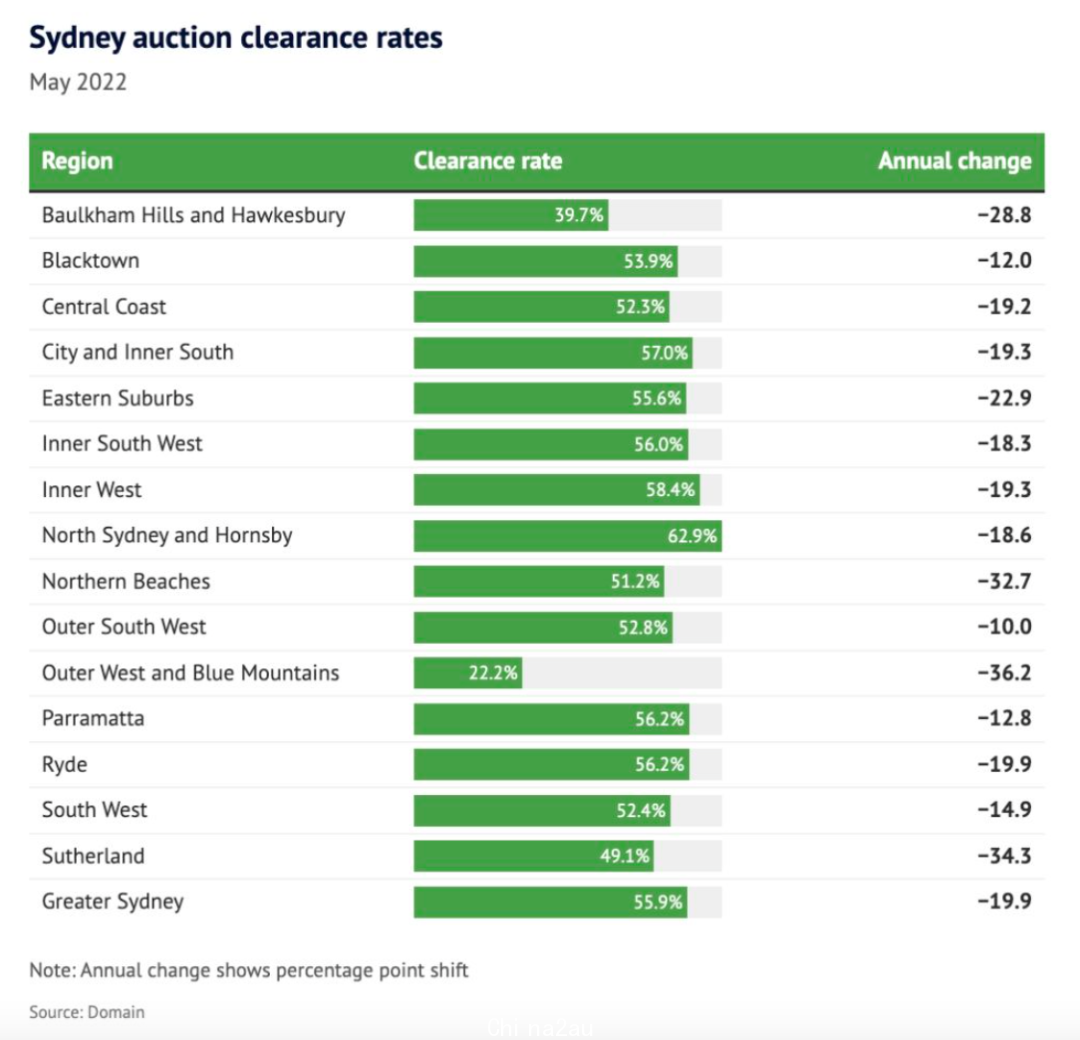Click the City and Inner South 57.0% bar
The image size is (1080, 1040).
553,353
